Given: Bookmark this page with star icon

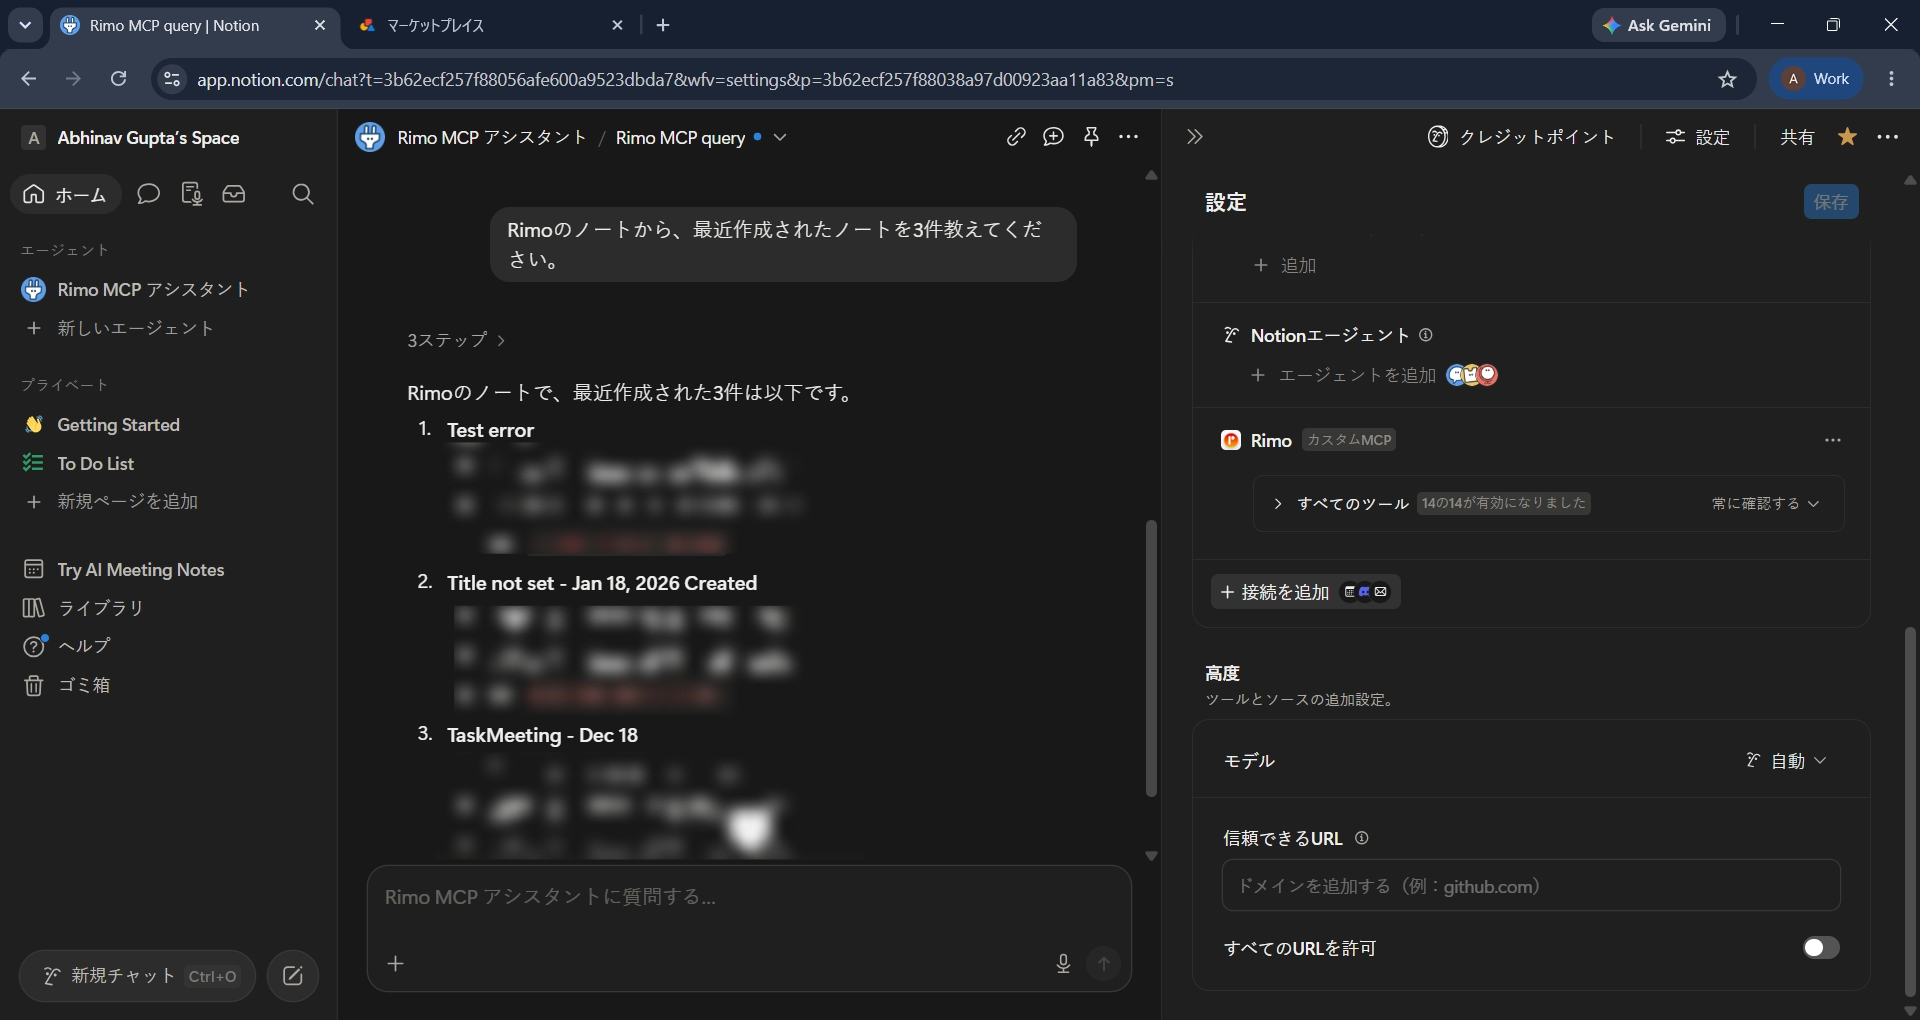Looking at the screenshot, I should 1728,79.
